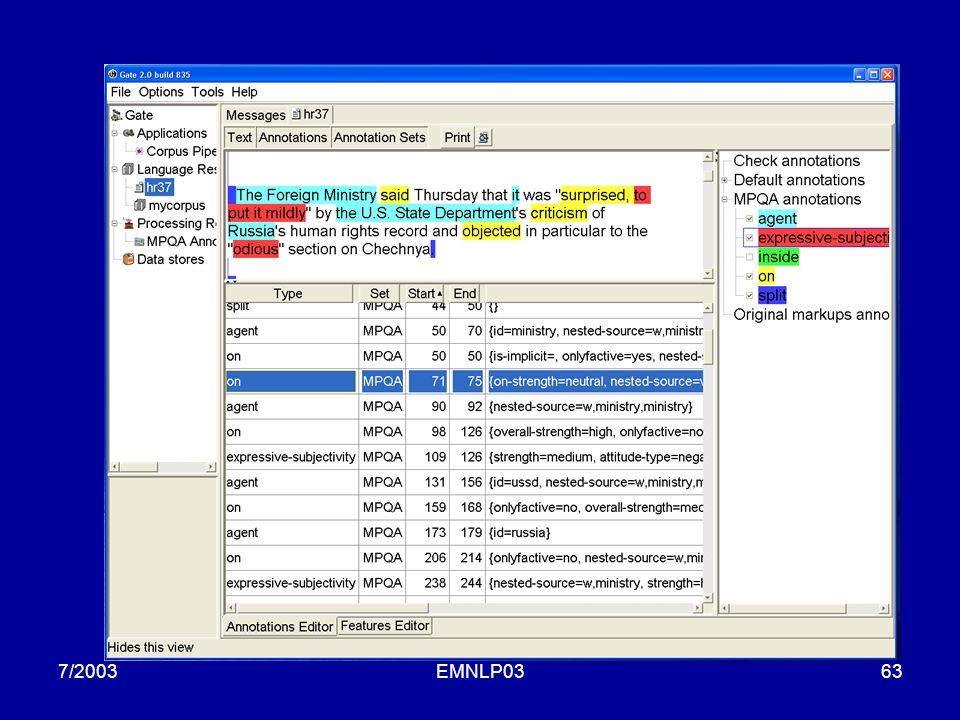
Task: Open the Tools menu
Action: 208,92
